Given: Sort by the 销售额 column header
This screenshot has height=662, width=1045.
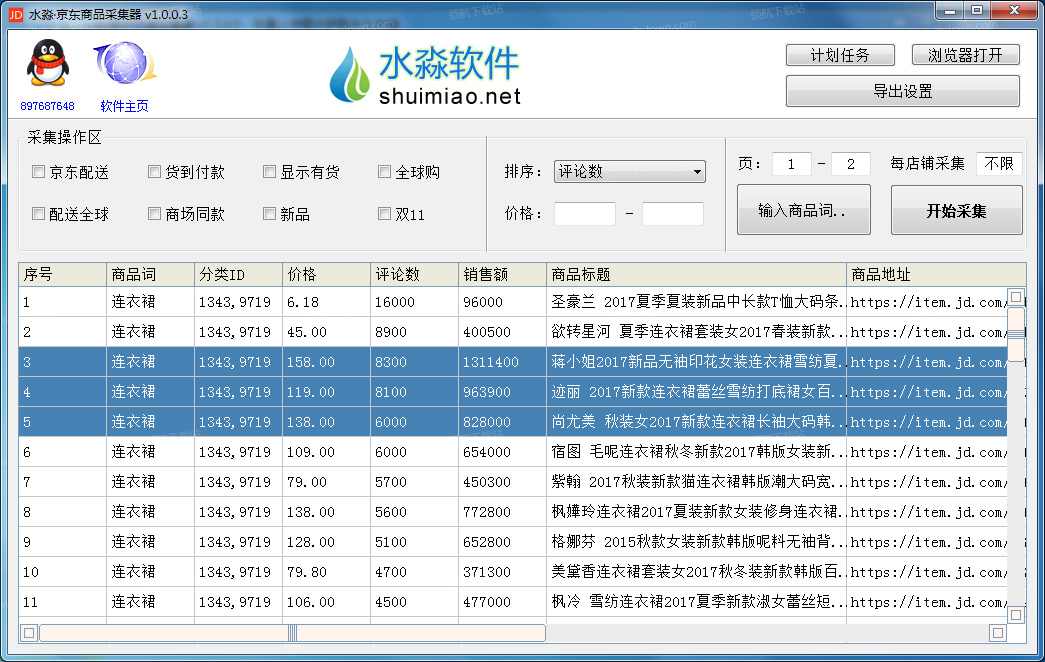Looking at the screenshot, I should (503, 274).
